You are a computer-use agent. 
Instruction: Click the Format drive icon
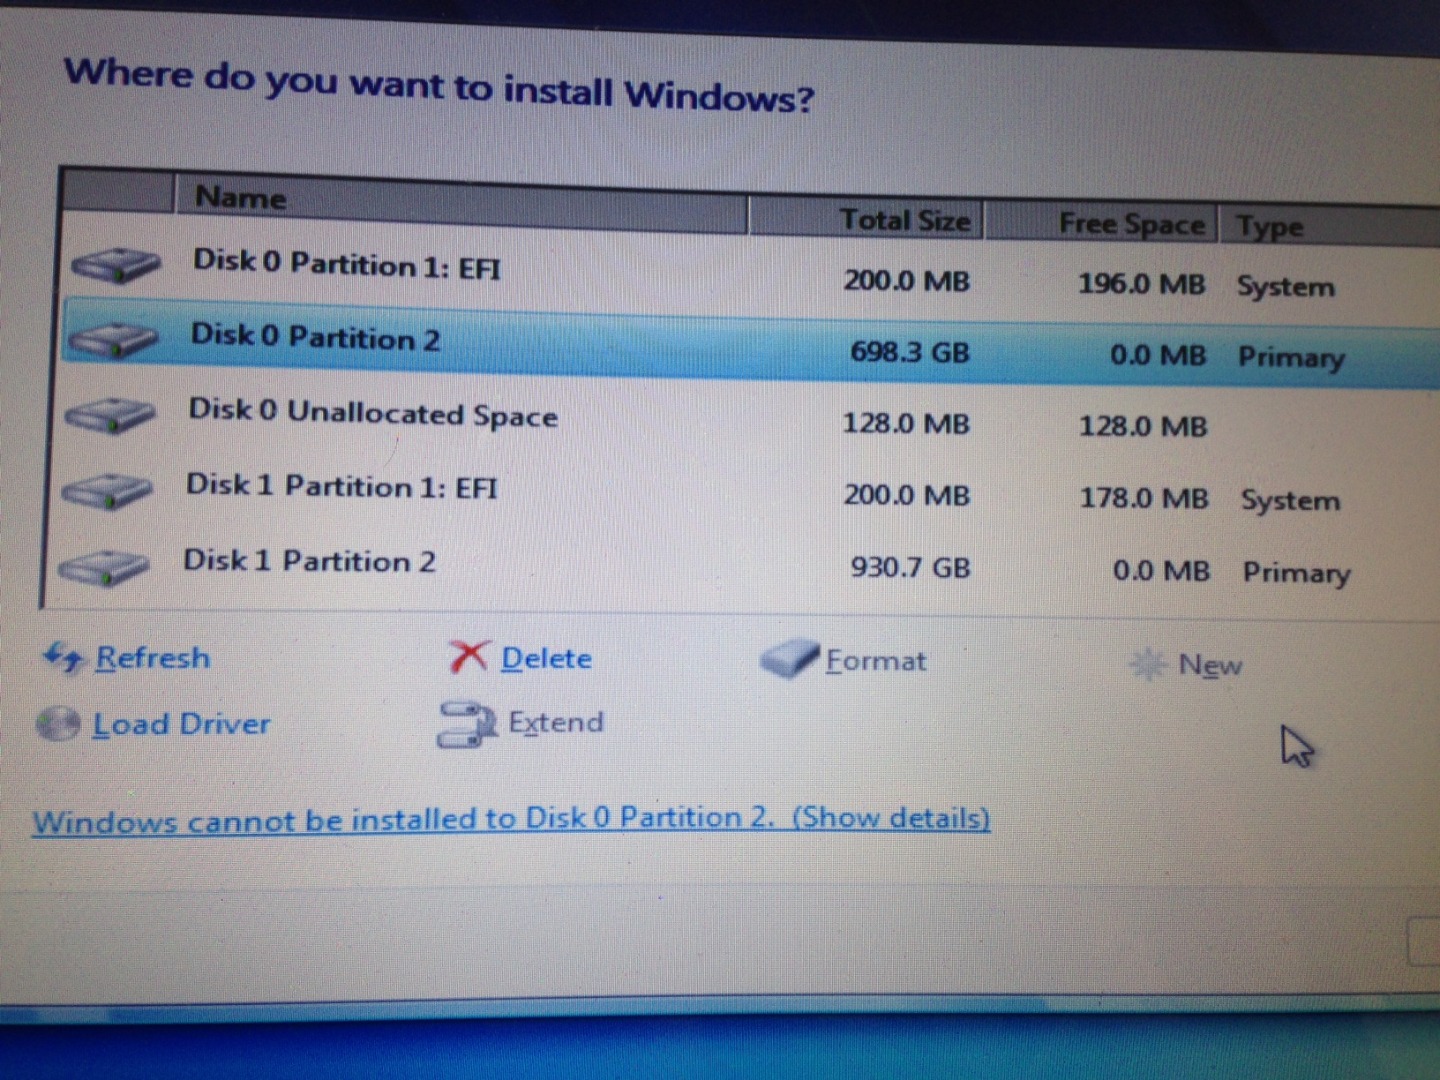[x=789, y=659]
